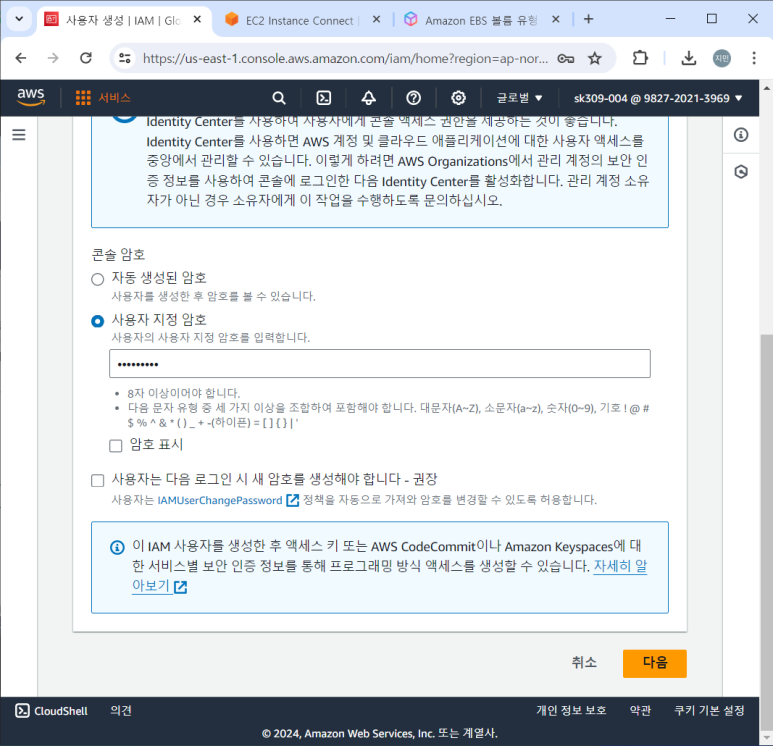This screenshot has height=746, width=773.
Task: Click the scrollbar down arrow
Action: tap(766, 738)
